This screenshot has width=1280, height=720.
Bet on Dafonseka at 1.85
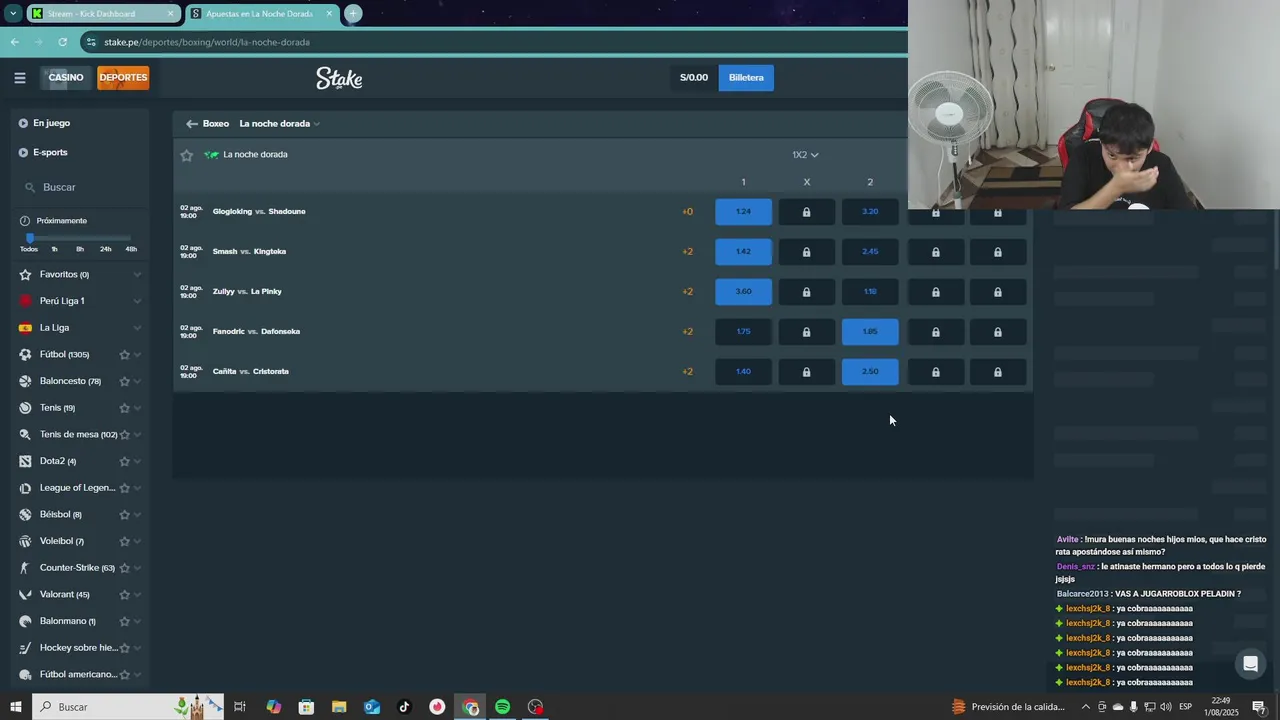click(870, 332)
